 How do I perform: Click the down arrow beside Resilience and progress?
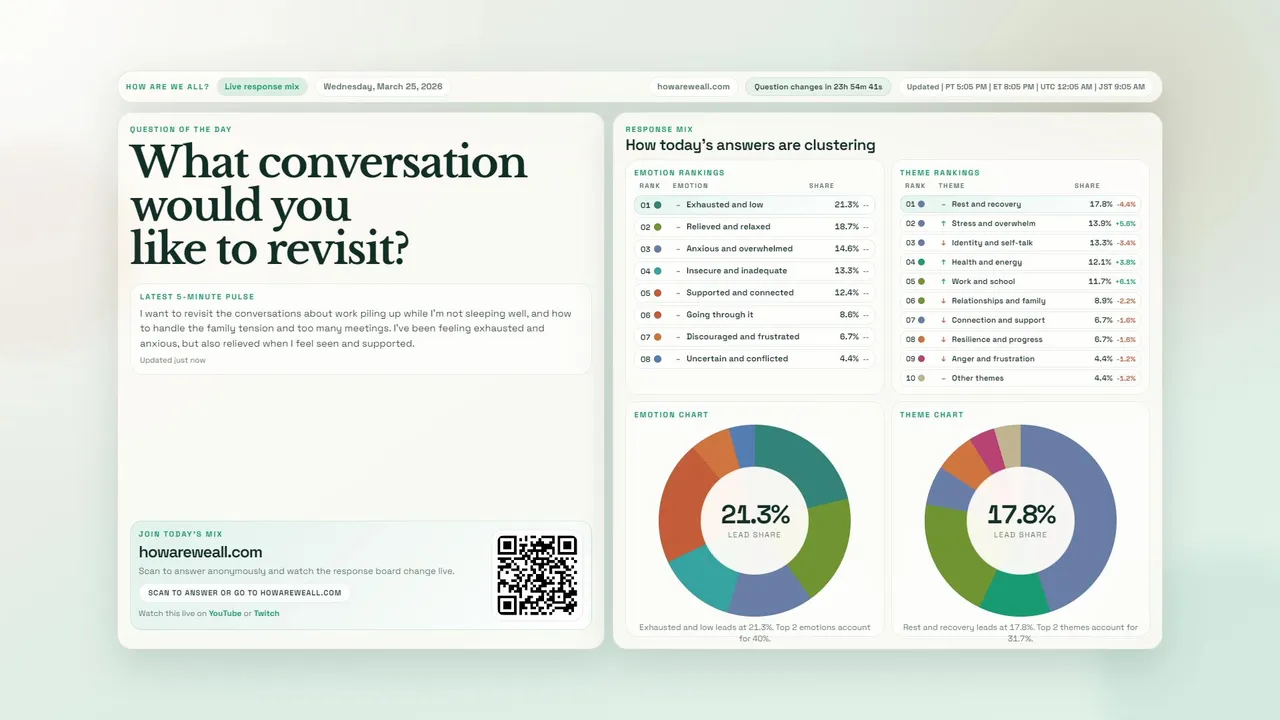point(943,340)
